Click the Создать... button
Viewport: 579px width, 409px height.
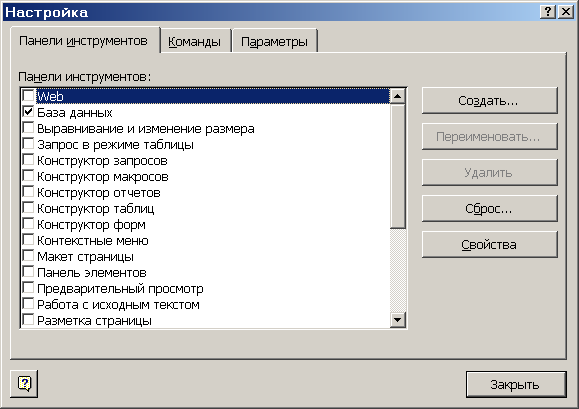pos(489,100)
